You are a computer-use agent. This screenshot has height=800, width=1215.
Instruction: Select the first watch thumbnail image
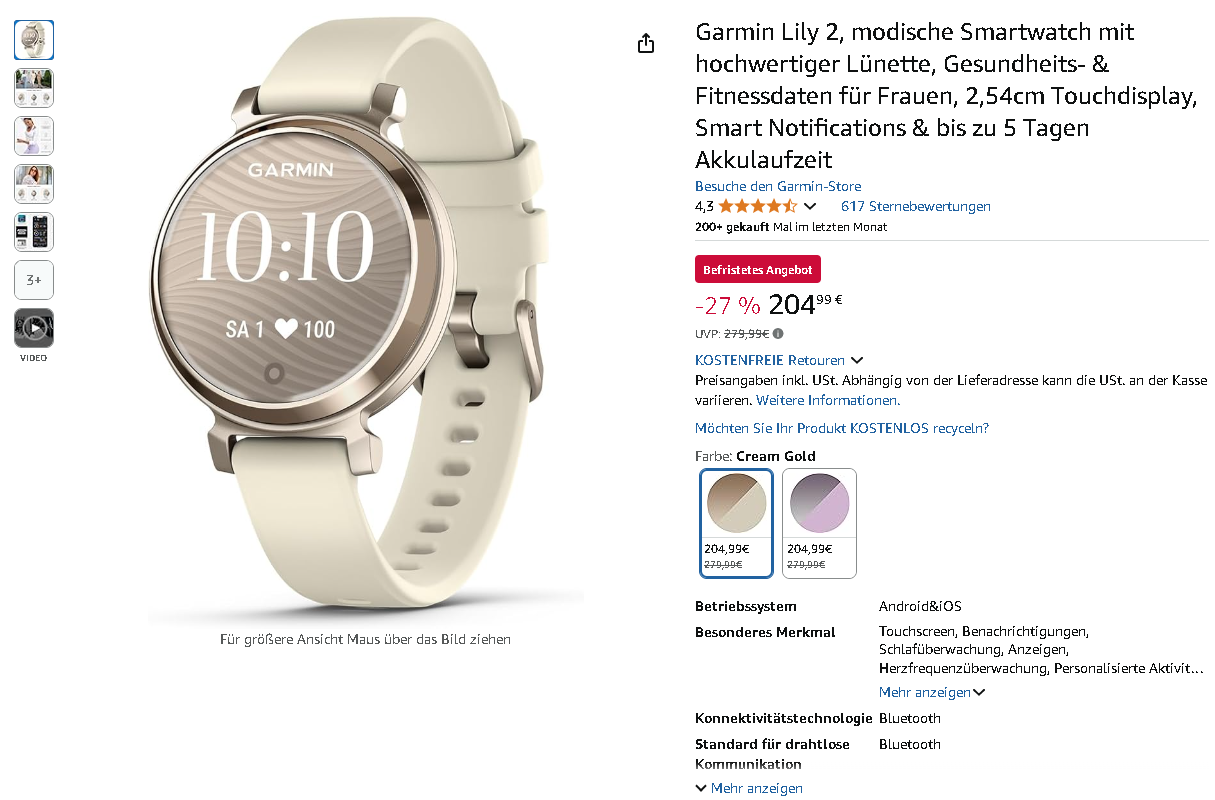pos(34,40)
